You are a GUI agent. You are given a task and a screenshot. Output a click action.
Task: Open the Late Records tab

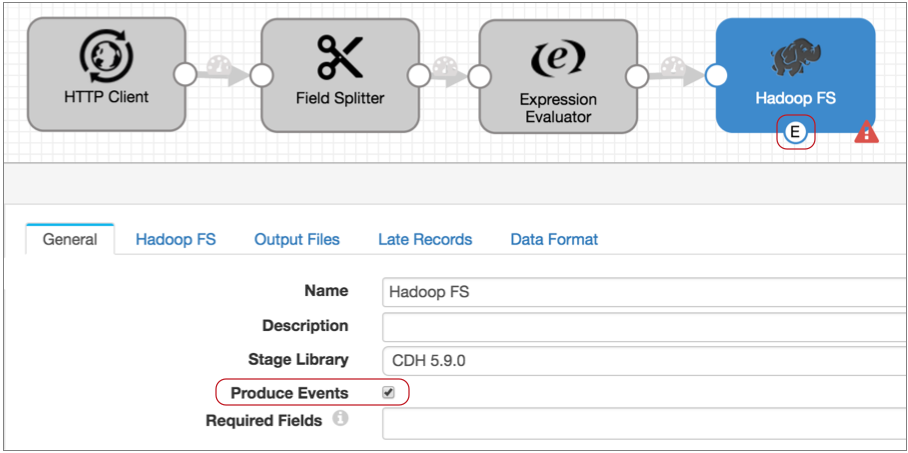[425, 240]
